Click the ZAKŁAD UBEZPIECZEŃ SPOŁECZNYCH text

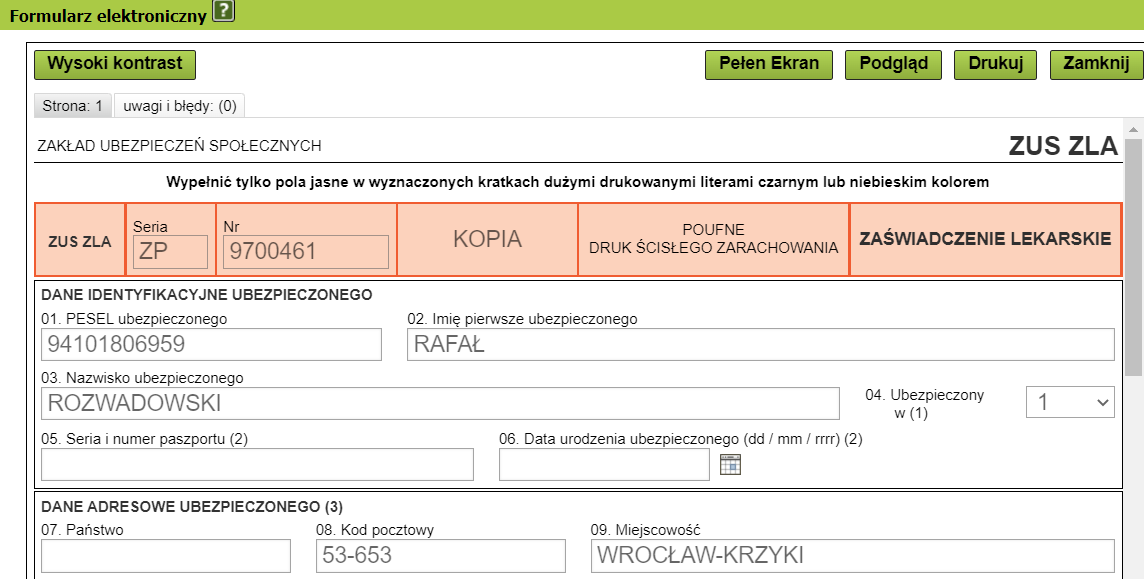coord(179,146)
